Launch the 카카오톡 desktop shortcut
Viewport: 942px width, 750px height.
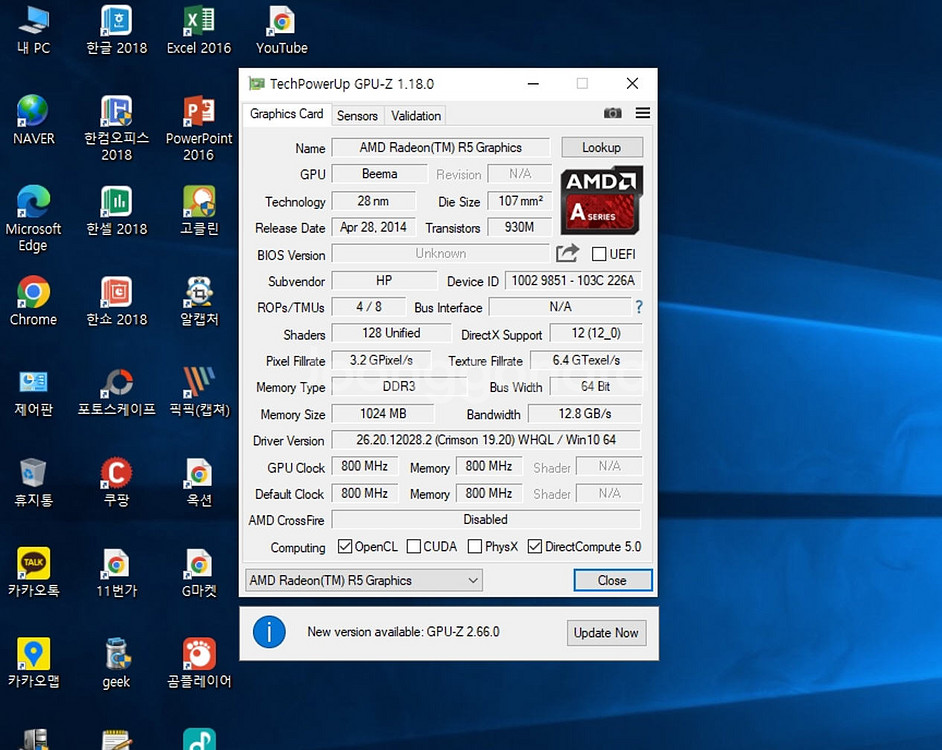(34, 572)
